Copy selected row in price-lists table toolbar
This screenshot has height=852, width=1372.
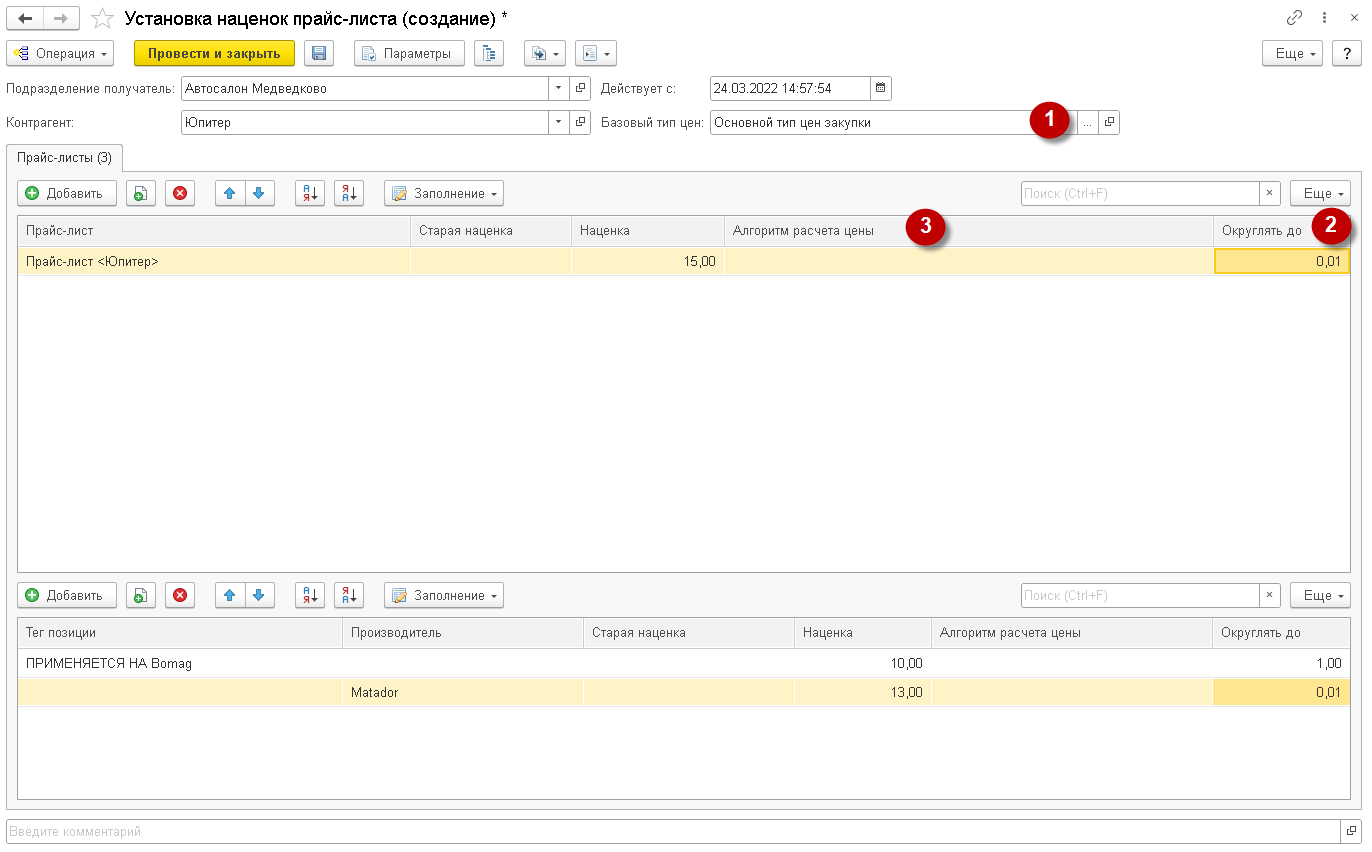tap(141, 193)
